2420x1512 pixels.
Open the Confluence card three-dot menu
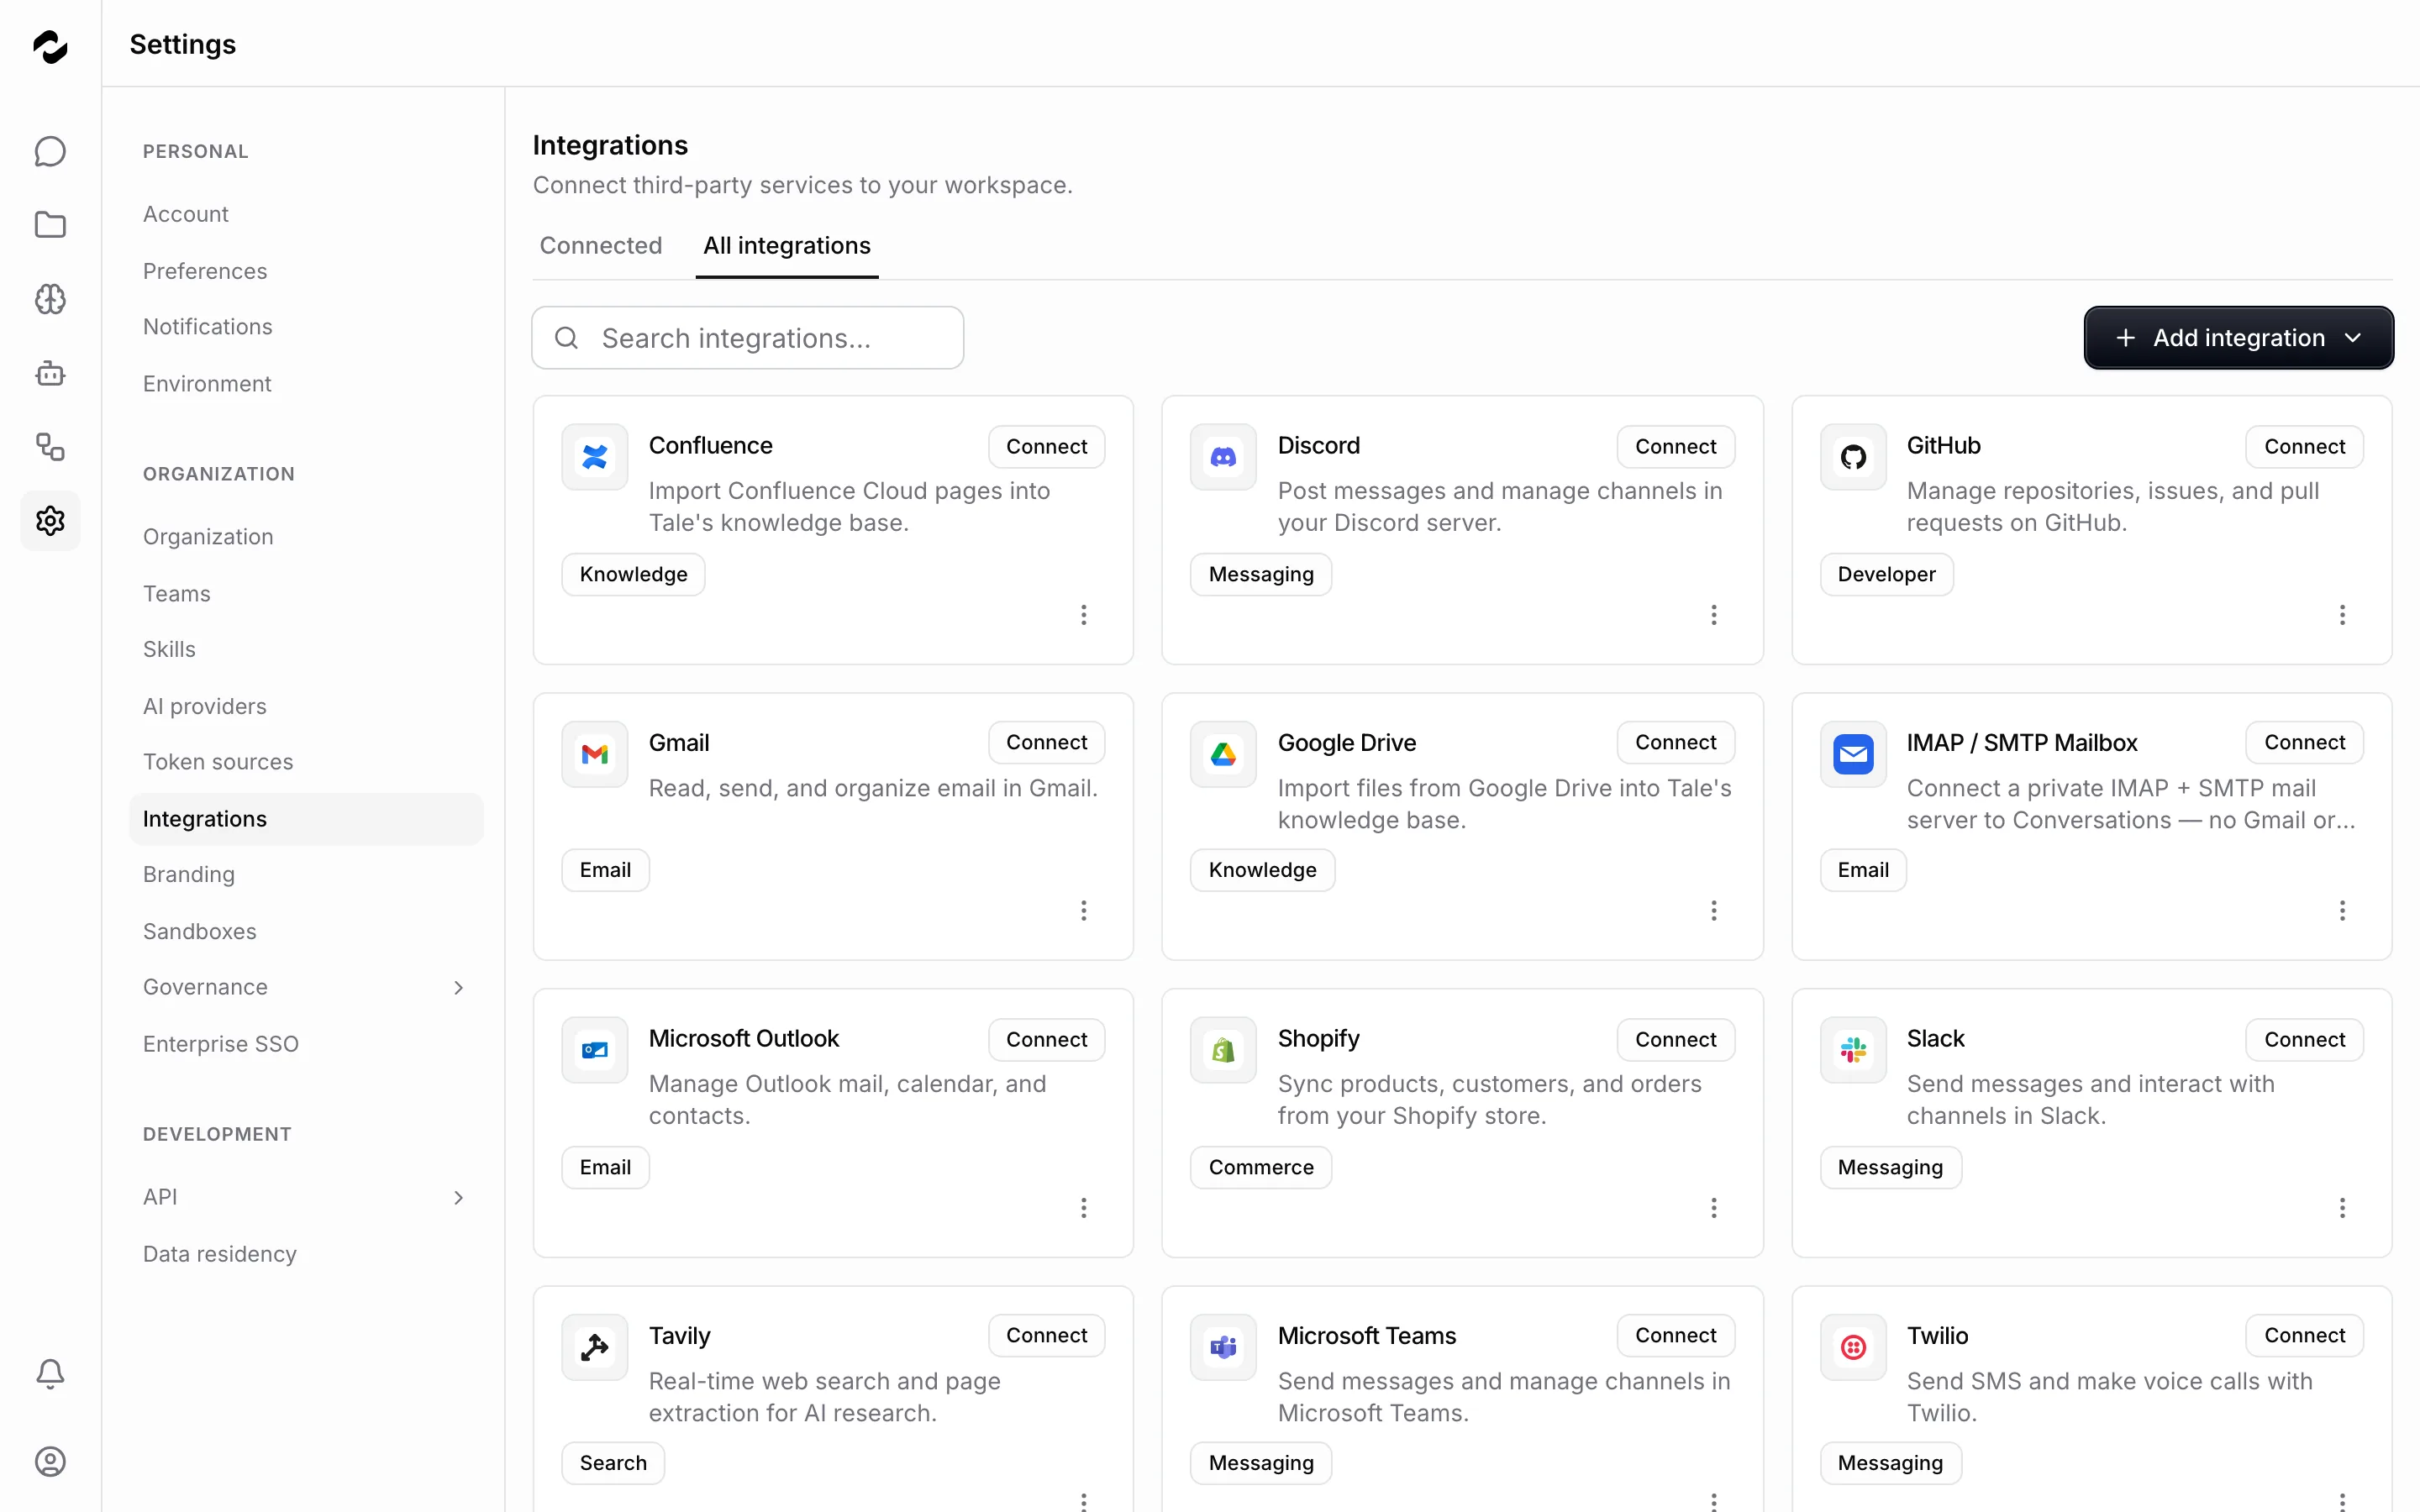coord(1083,614)
